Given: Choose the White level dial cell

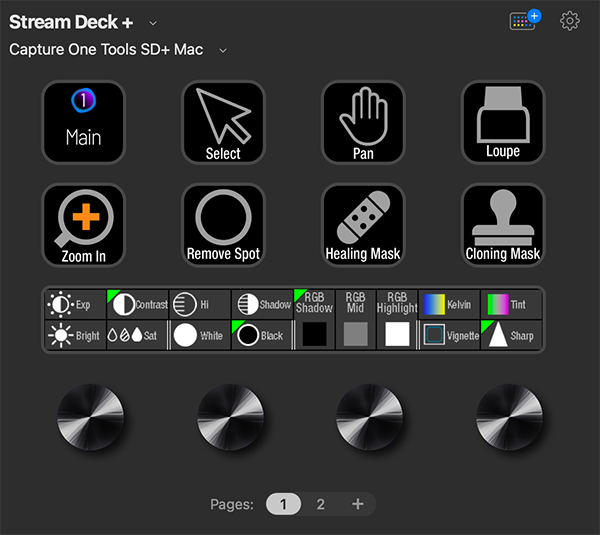Looking at the screenshot, I should click(201, 335).
